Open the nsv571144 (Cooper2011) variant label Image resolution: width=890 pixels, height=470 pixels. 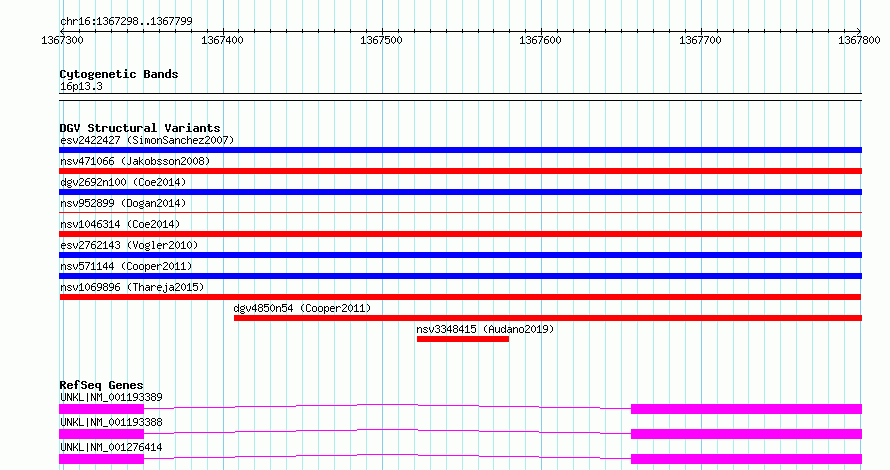pos(126,266)
